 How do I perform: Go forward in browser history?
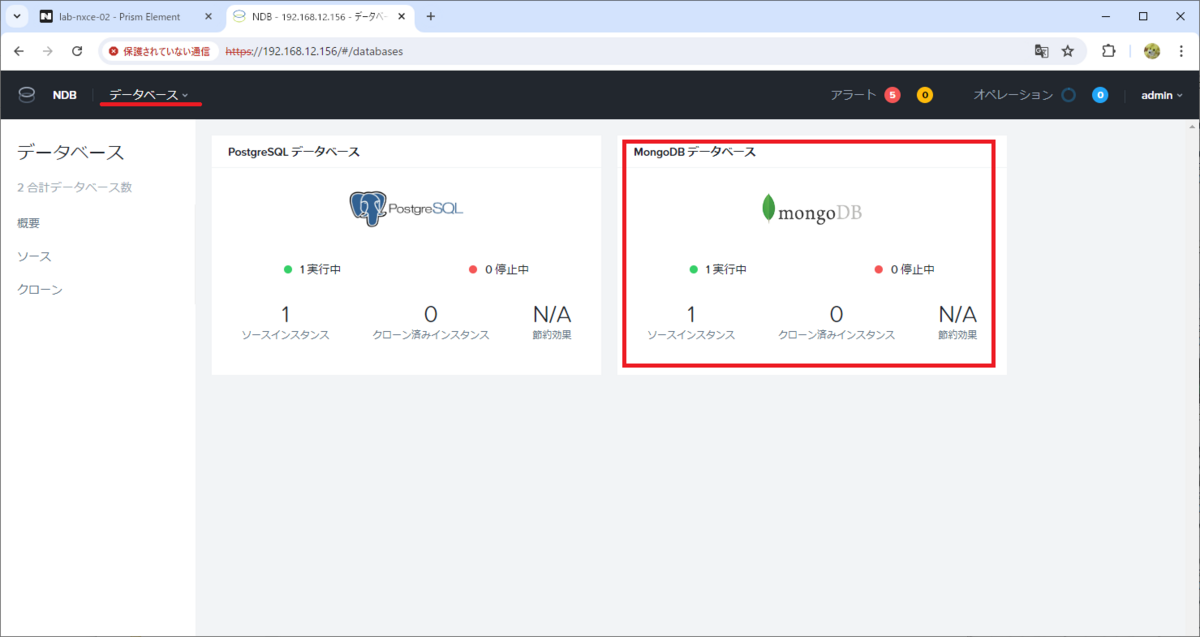[48, 51]
